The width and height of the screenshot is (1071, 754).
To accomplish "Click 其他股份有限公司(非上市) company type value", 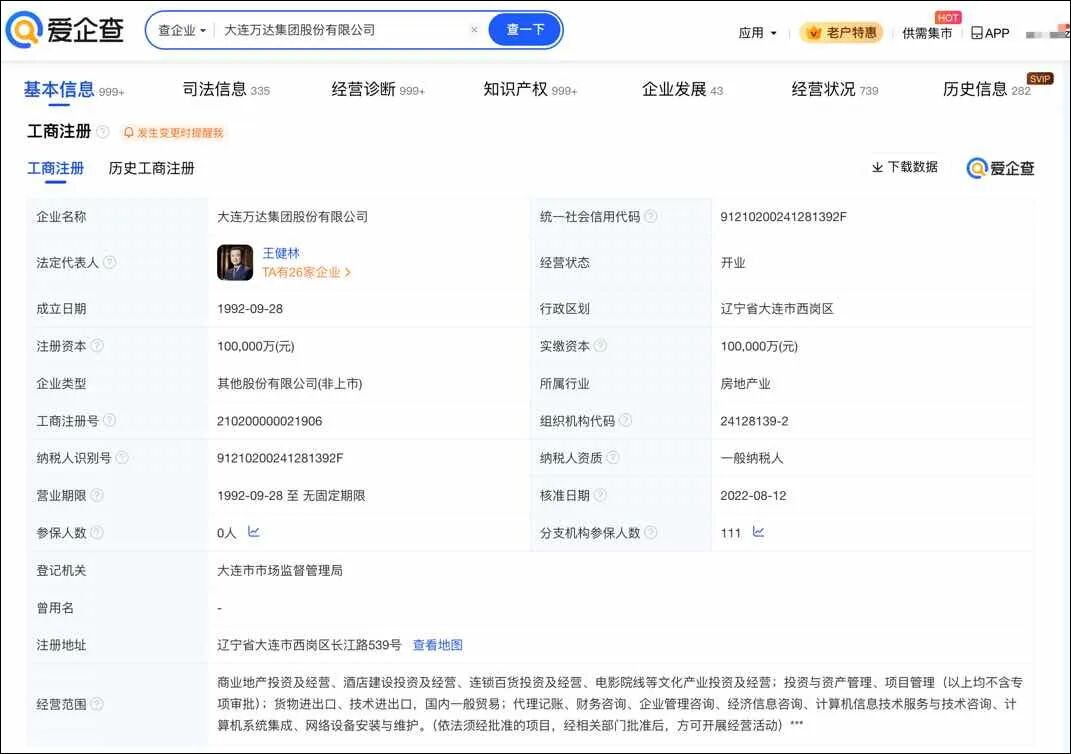I will [290, 384].
